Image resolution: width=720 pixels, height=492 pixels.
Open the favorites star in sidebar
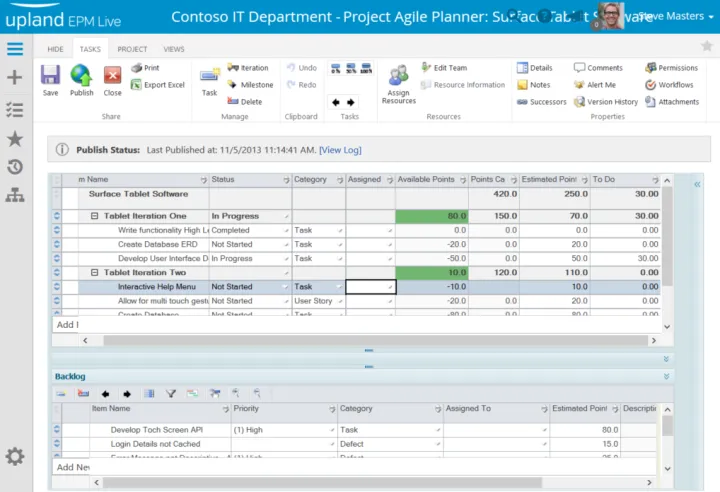15,138
